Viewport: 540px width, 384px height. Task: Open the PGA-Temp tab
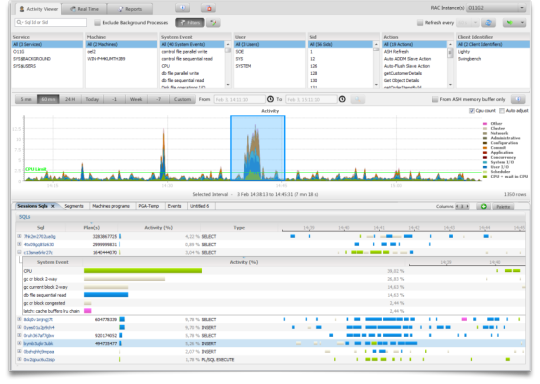pos(149,206)
